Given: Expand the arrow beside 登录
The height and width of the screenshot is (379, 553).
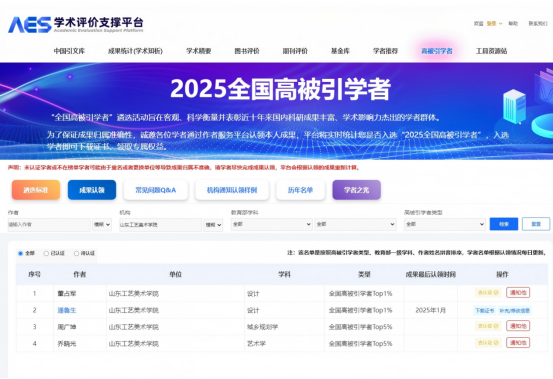Looking at the screenshot, I should click(x=500, y=24).
